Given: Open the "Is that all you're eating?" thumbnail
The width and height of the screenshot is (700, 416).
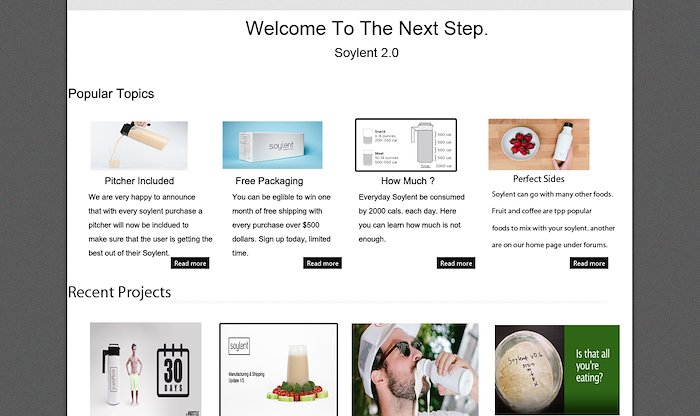Looking at the screenshot, I should [557, 370].
